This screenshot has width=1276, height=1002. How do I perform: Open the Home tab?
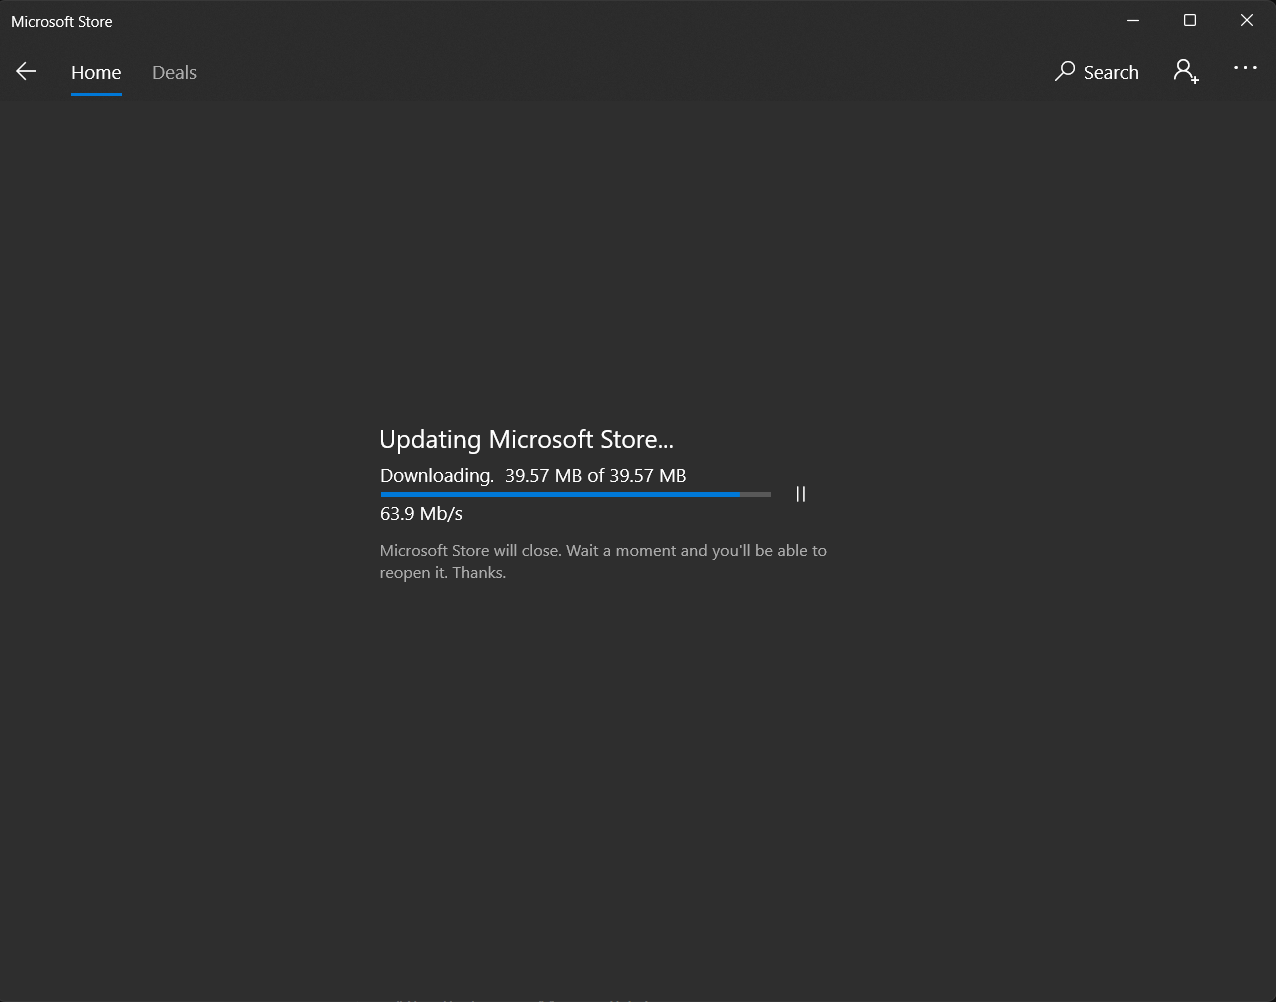(96, 72)
